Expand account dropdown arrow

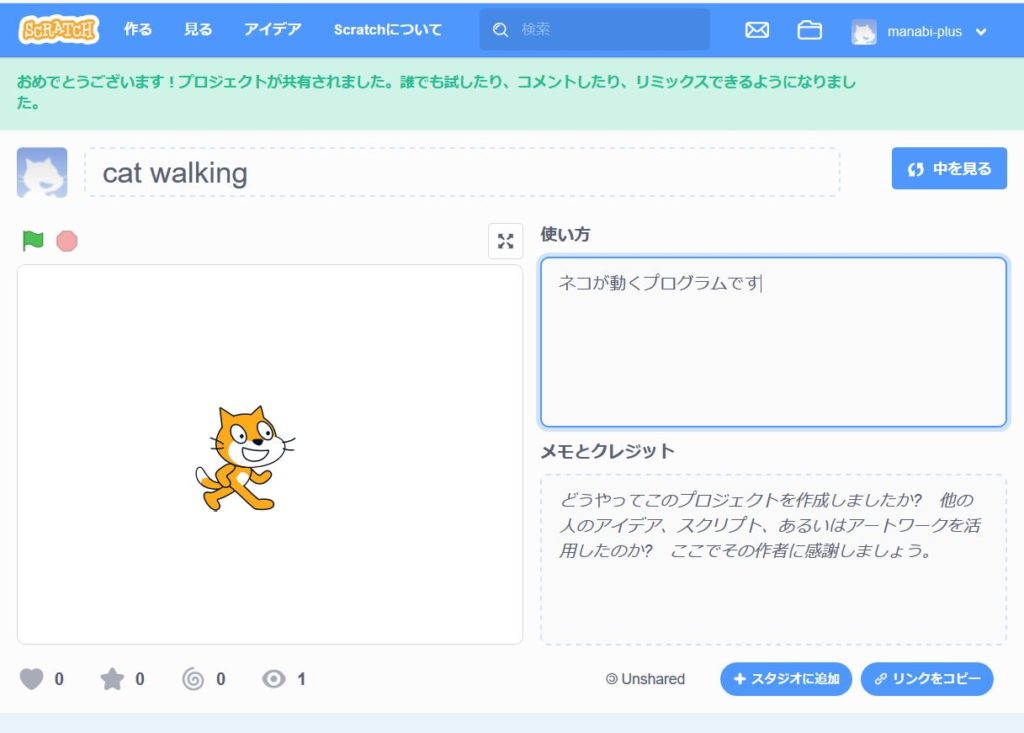(x=980, y=32)
